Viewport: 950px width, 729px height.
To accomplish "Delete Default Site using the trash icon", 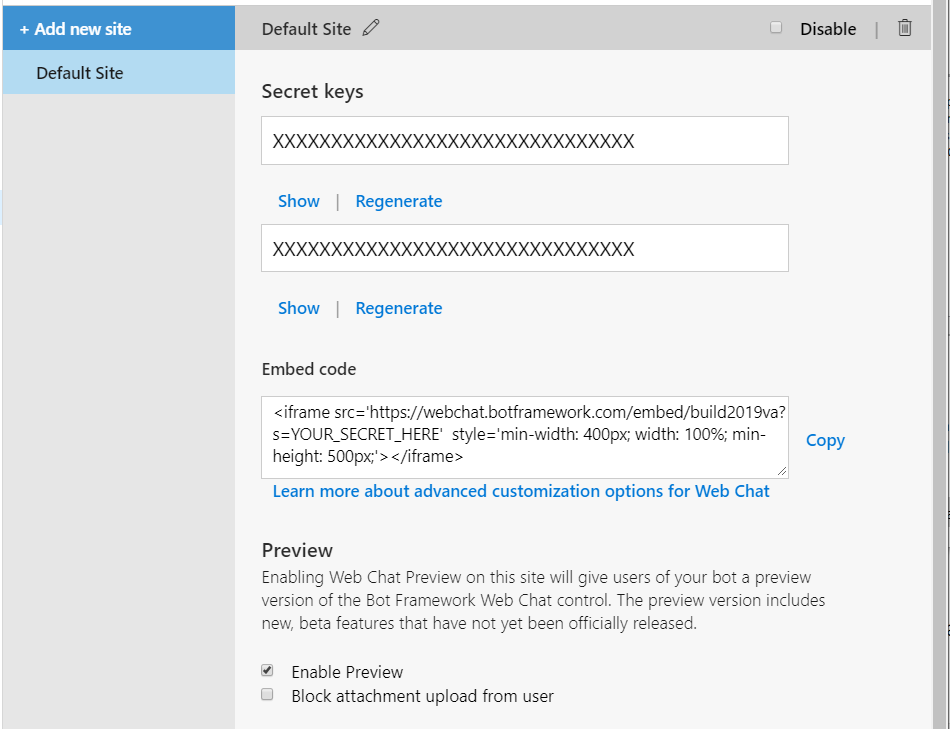I will coord(905,29).
